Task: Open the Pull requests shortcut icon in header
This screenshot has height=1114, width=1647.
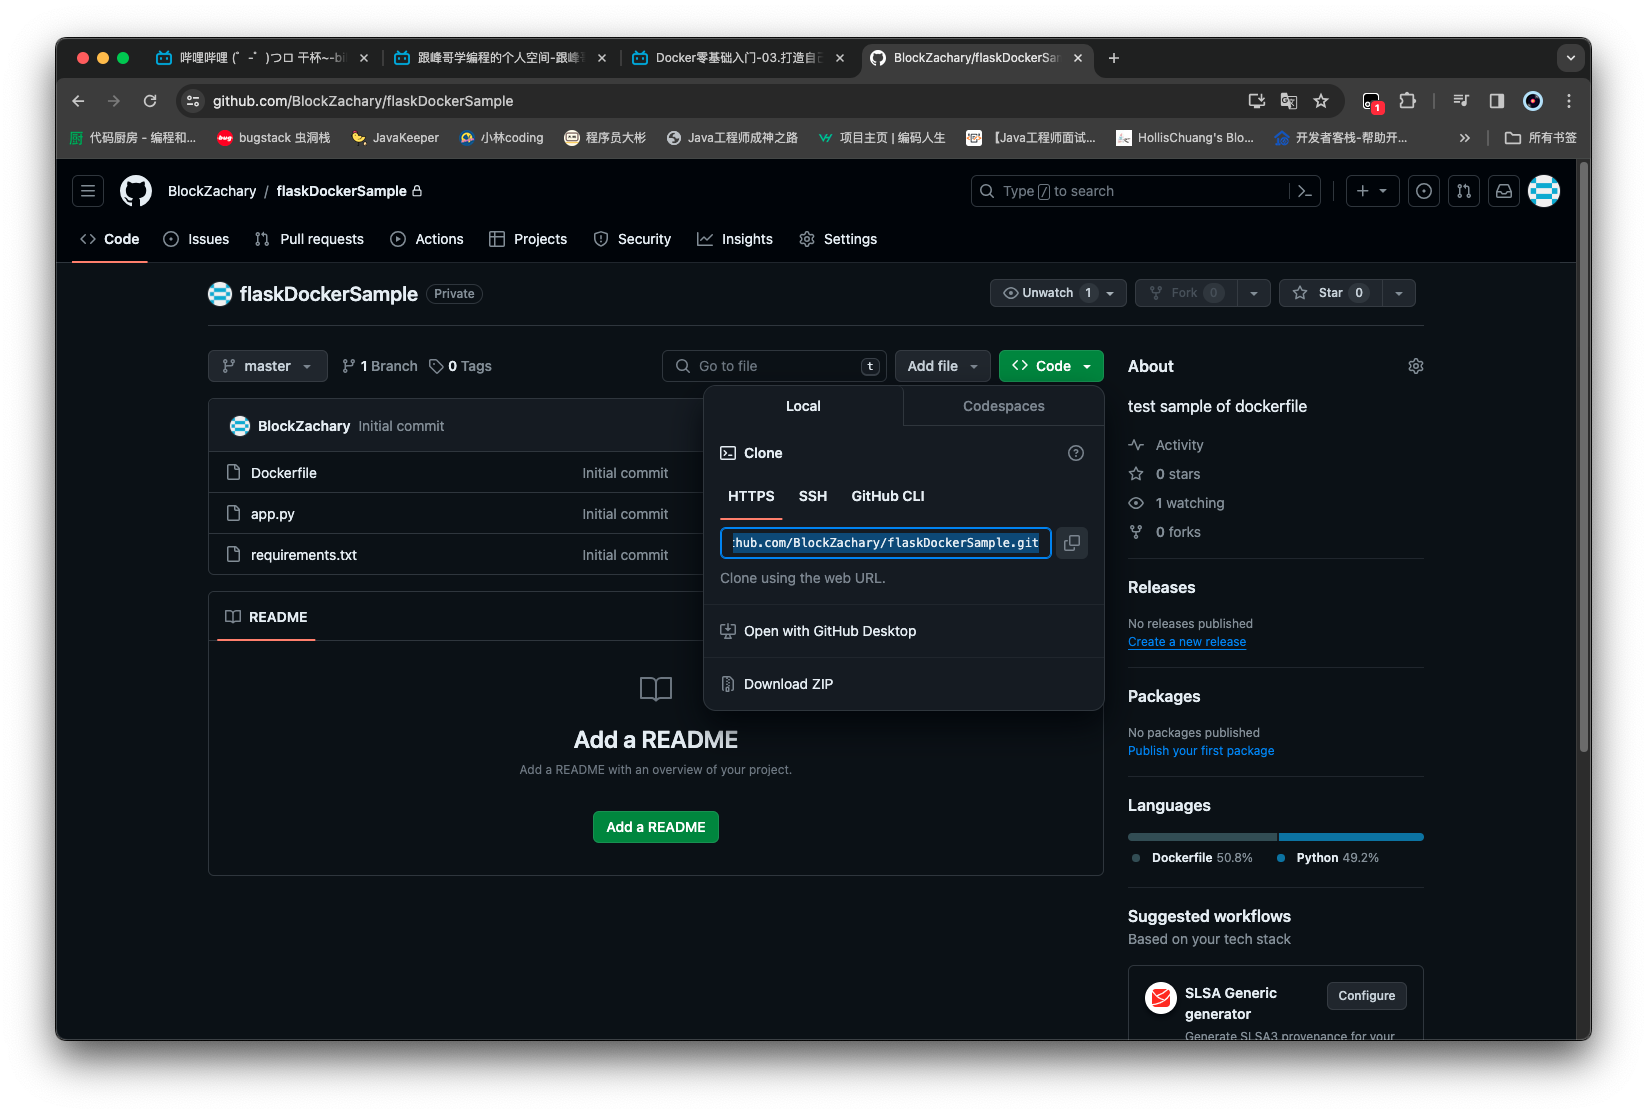Action: (1464, 191)
